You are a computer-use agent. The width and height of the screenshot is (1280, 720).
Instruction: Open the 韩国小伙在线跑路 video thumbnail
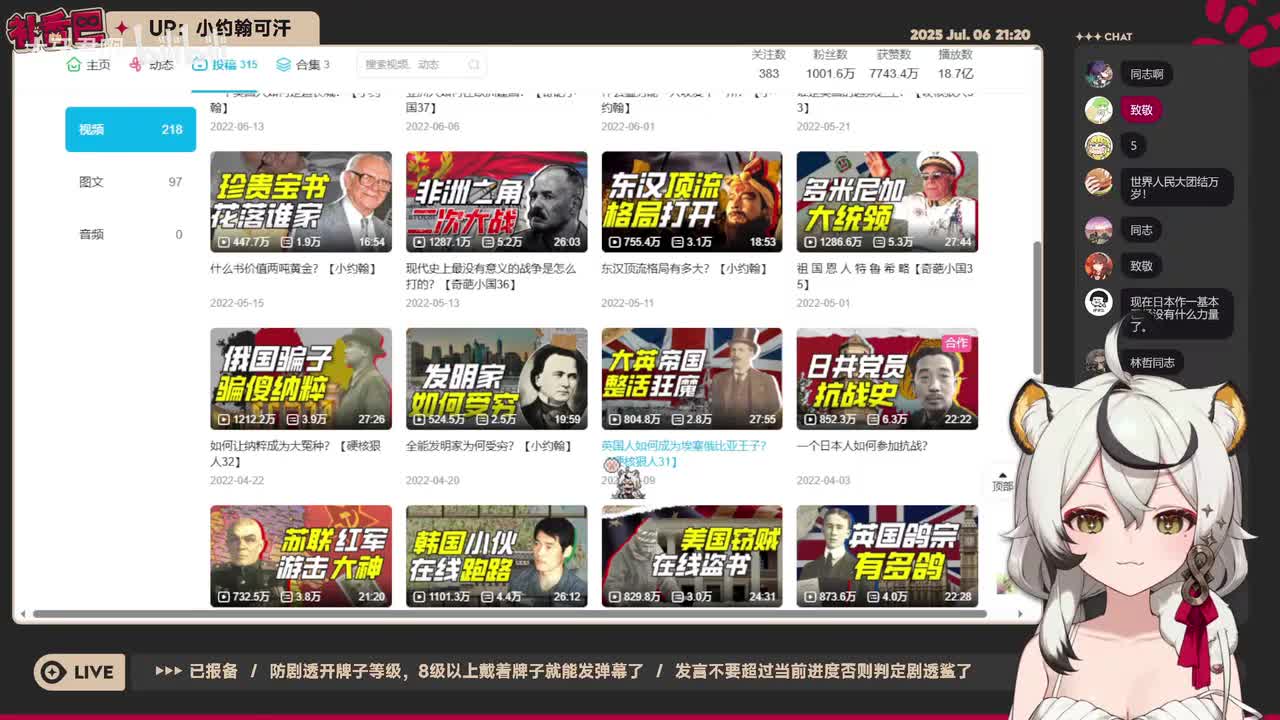coord(496,556)
